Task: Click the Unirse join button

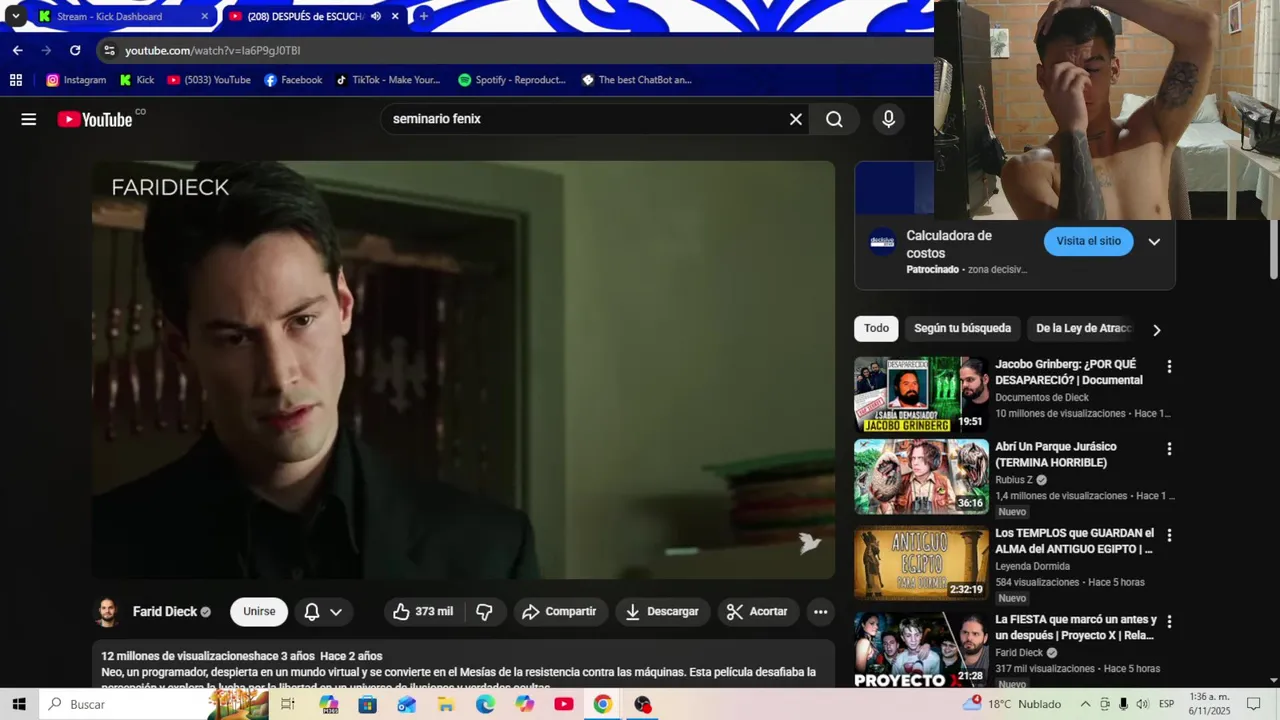Action: click(x=259, y=612)
